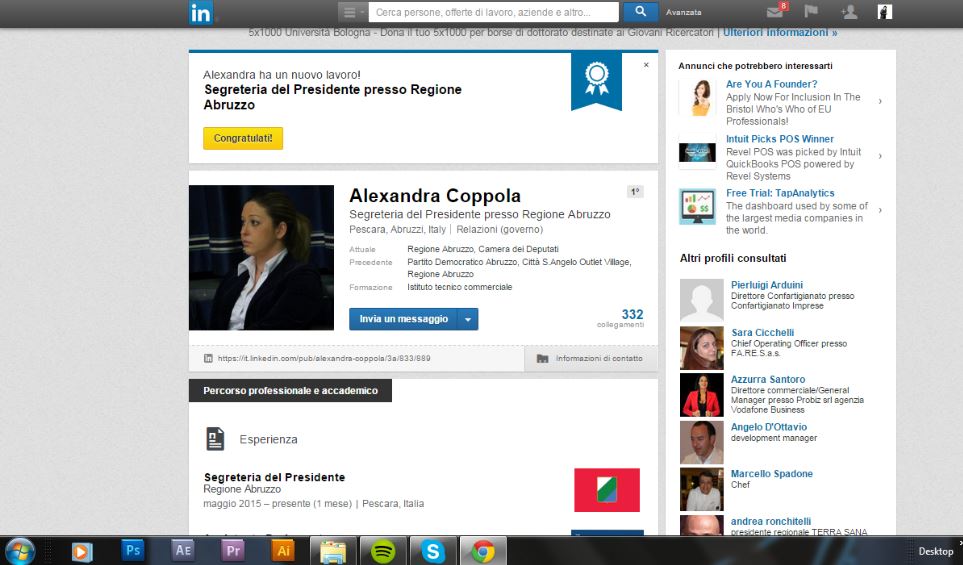This screenshot has width=963, height=565.
Task: Open the messages envelope icon
Action: pyautogui.click(x=775, y=12)
